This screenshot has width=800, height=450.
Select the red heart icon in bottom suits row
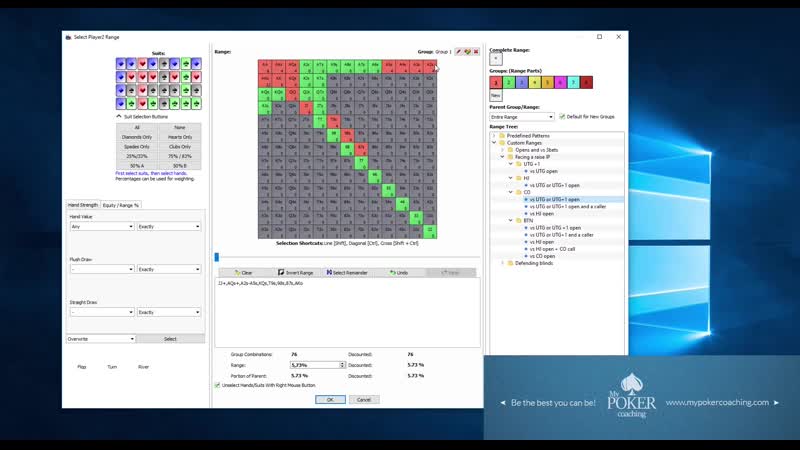(142, 104)
